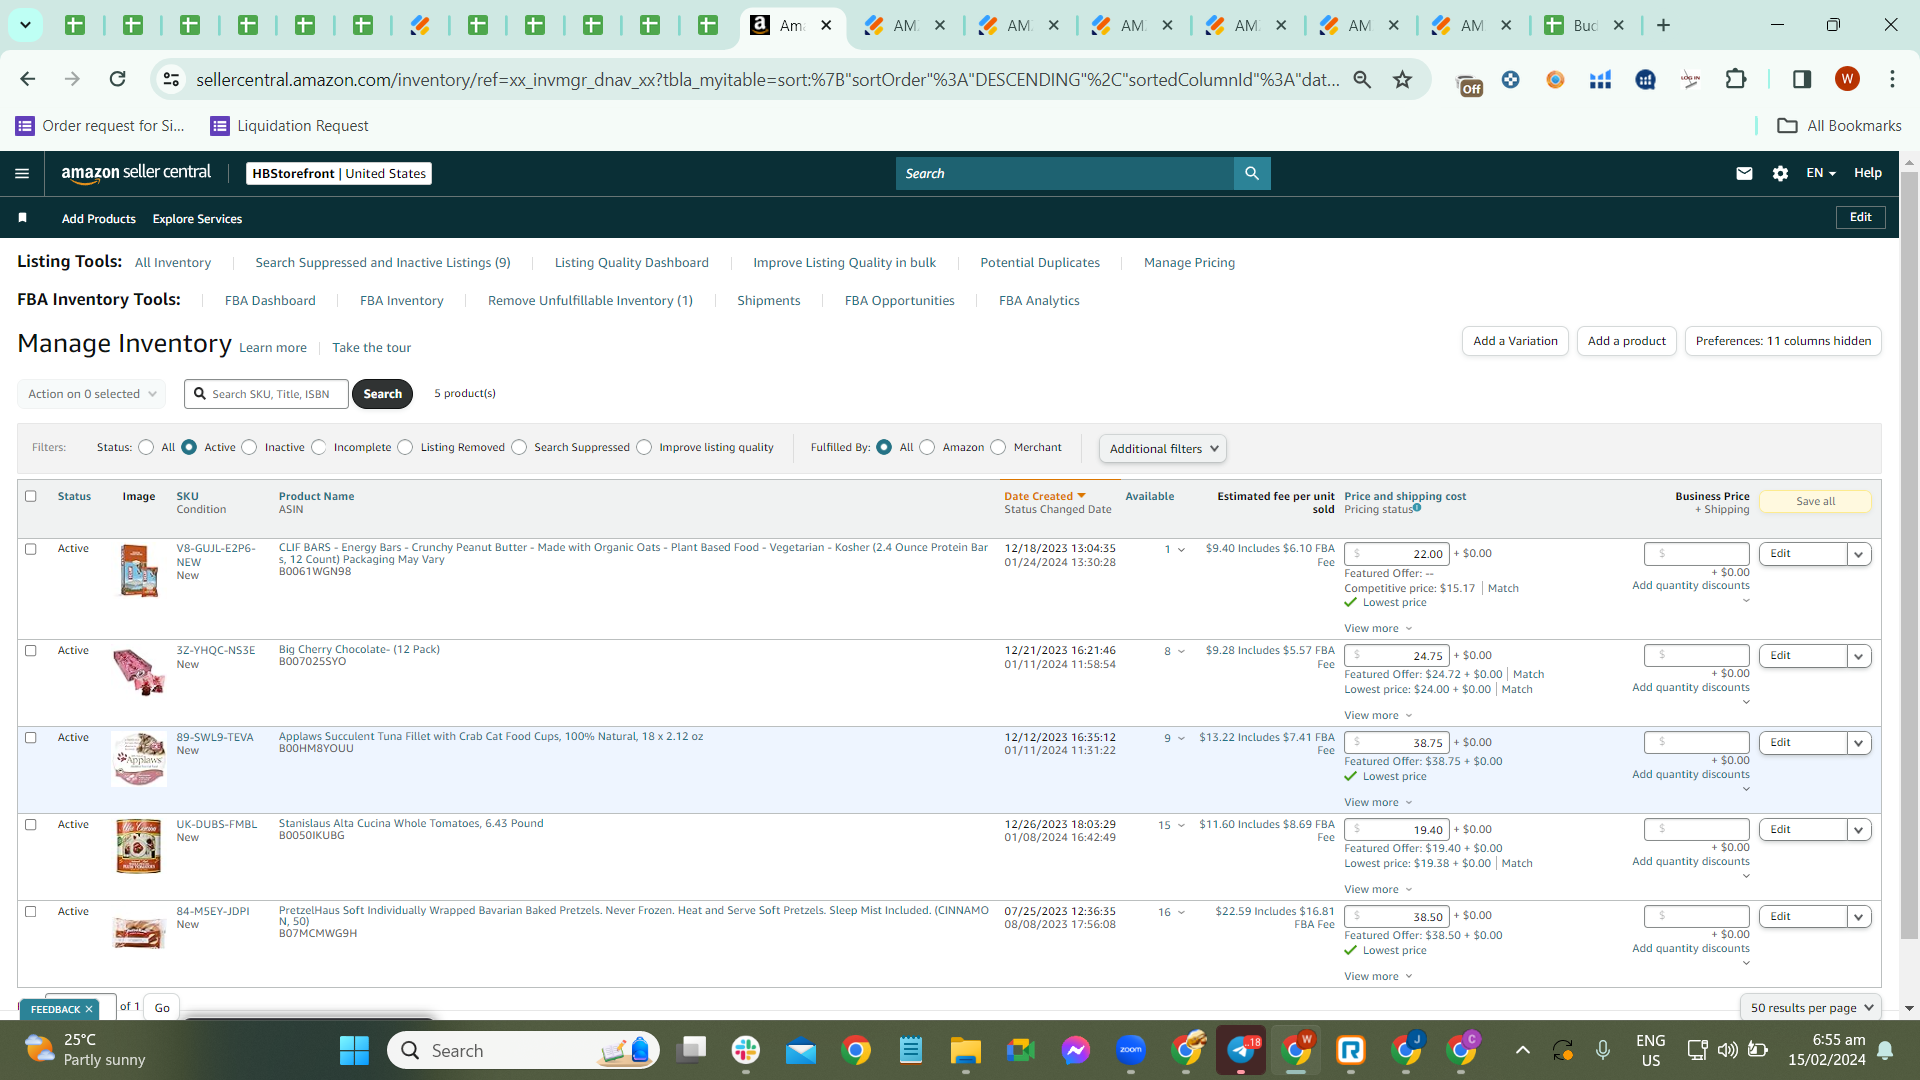Choose the Search Suppressed status filter
The height and width of the screenshot is (1080, 1920).
tap(519, 447)
